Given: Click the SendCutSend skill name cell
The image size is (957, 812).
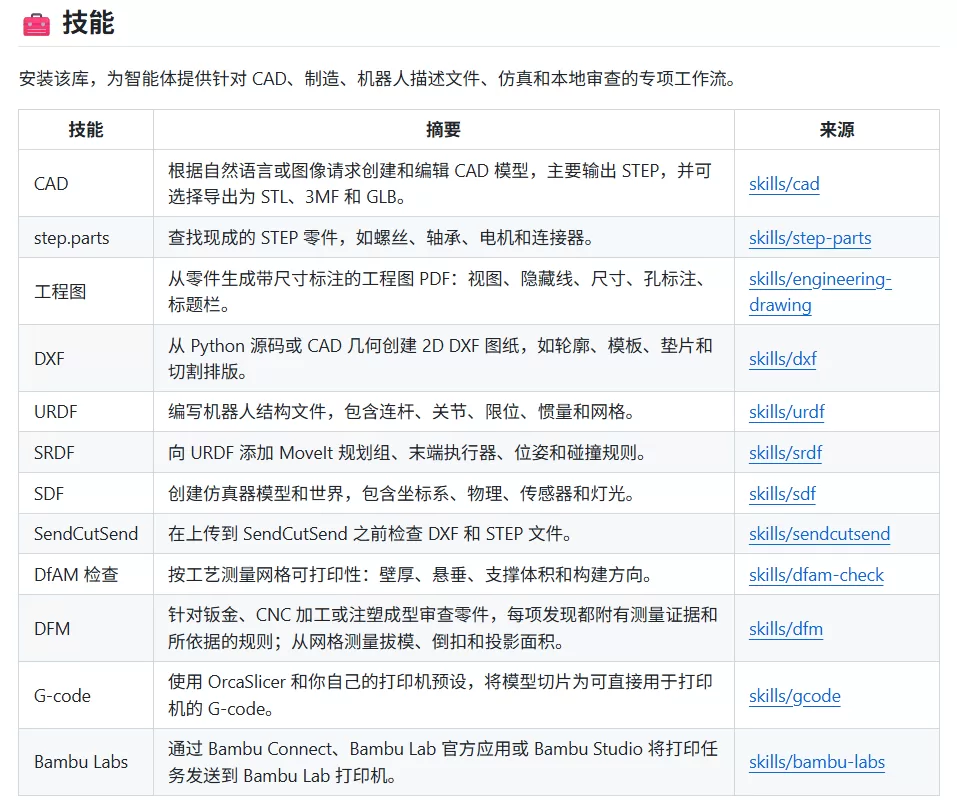Looking at the screenshot, I should [86, 534].
